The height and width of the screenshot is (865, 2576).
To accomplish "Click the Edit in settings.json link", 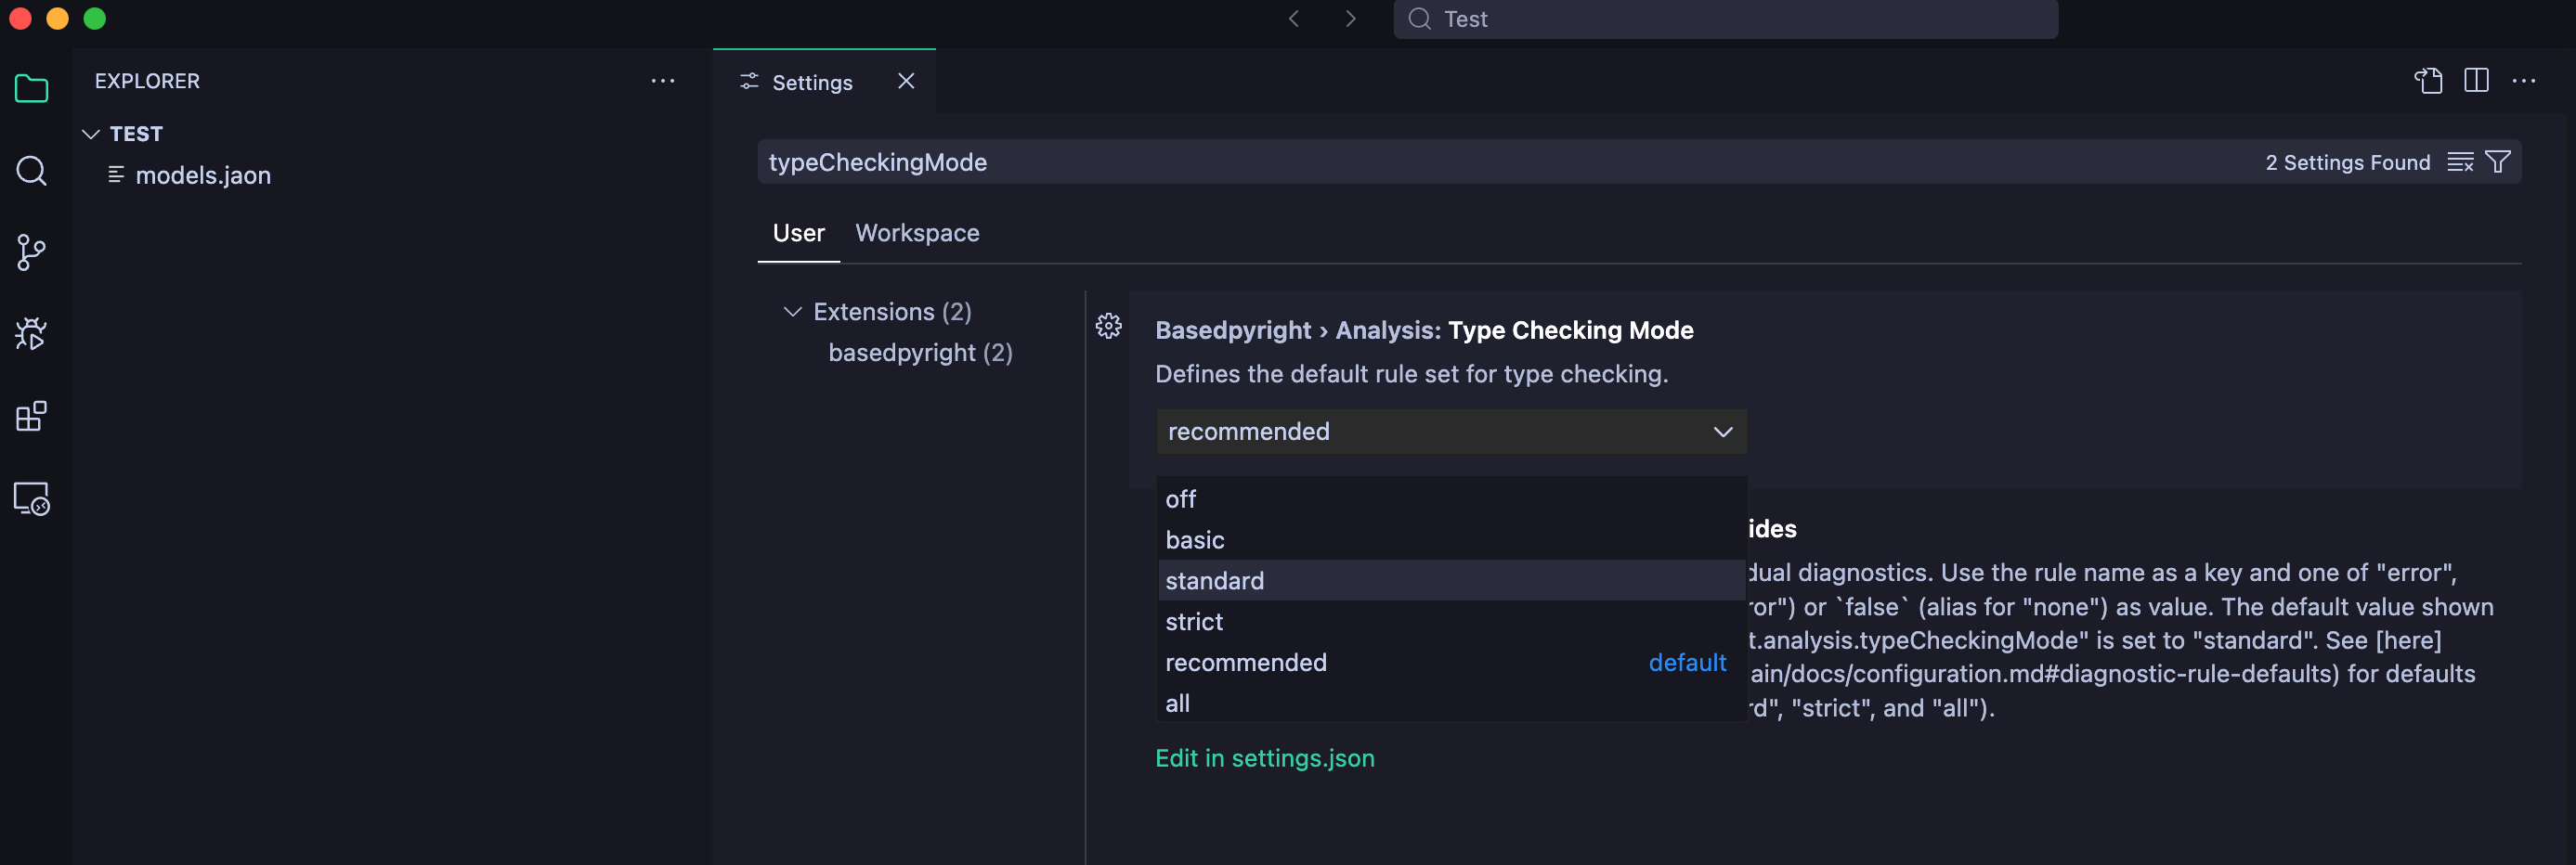I will click(1264, 758).
